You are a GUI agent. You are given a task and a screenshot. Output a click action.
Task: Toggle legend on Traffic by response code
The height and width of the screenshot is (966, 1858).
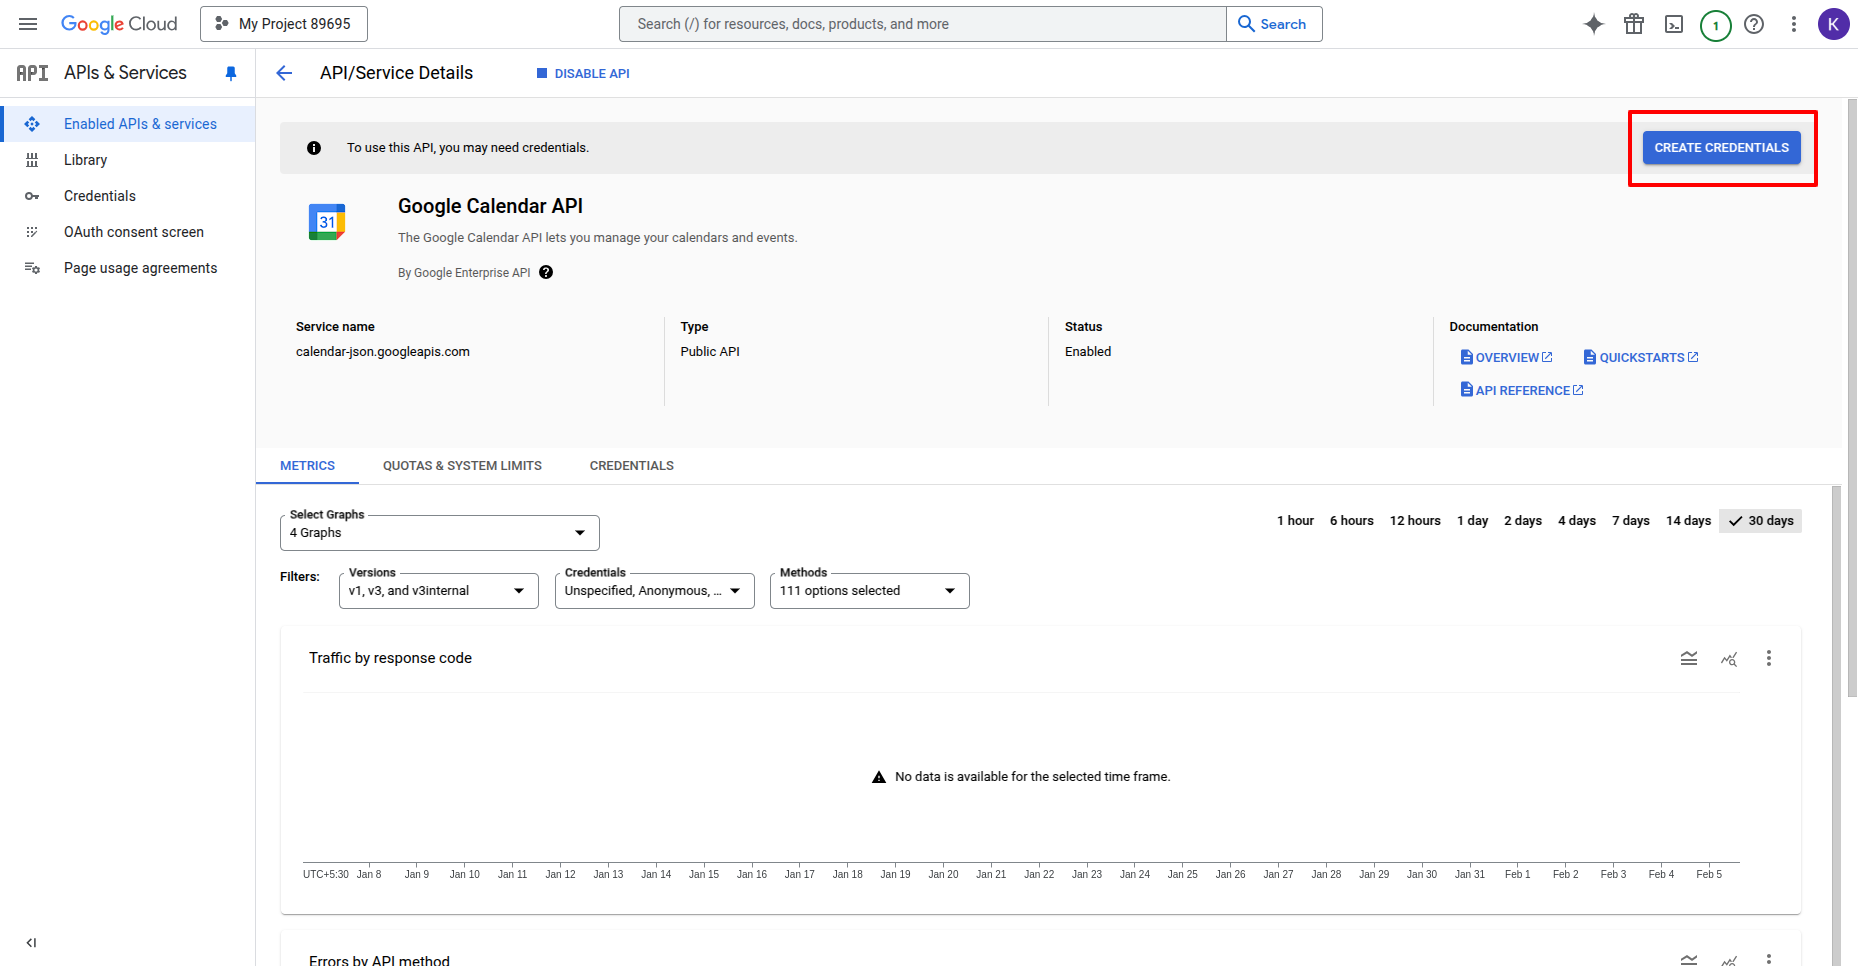click(1689, 658)
